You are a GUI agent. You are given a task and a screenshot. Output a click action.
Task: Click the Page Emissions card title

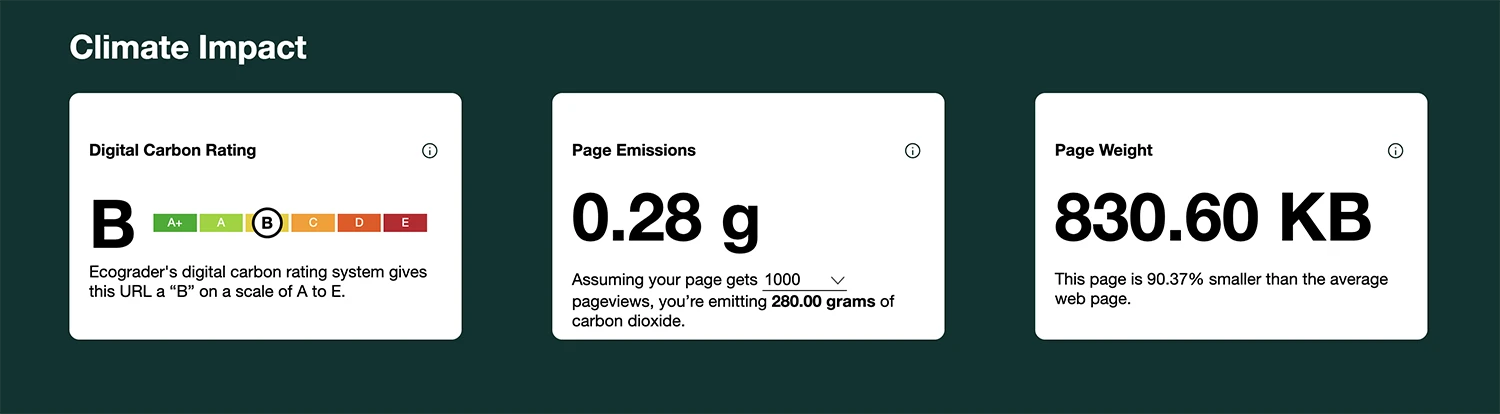pos(634,151)
